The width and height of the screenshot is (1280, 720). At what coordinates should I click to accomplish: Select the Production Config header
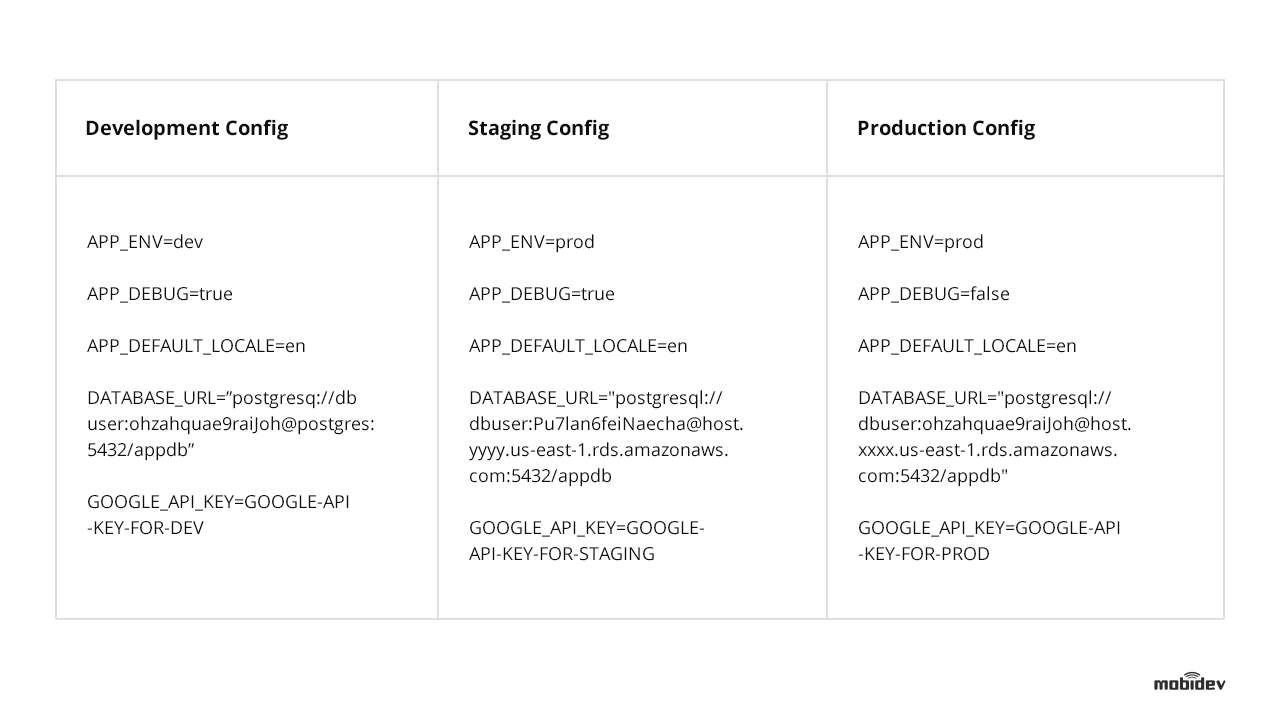pyautogui.click(x=945, y=128)
